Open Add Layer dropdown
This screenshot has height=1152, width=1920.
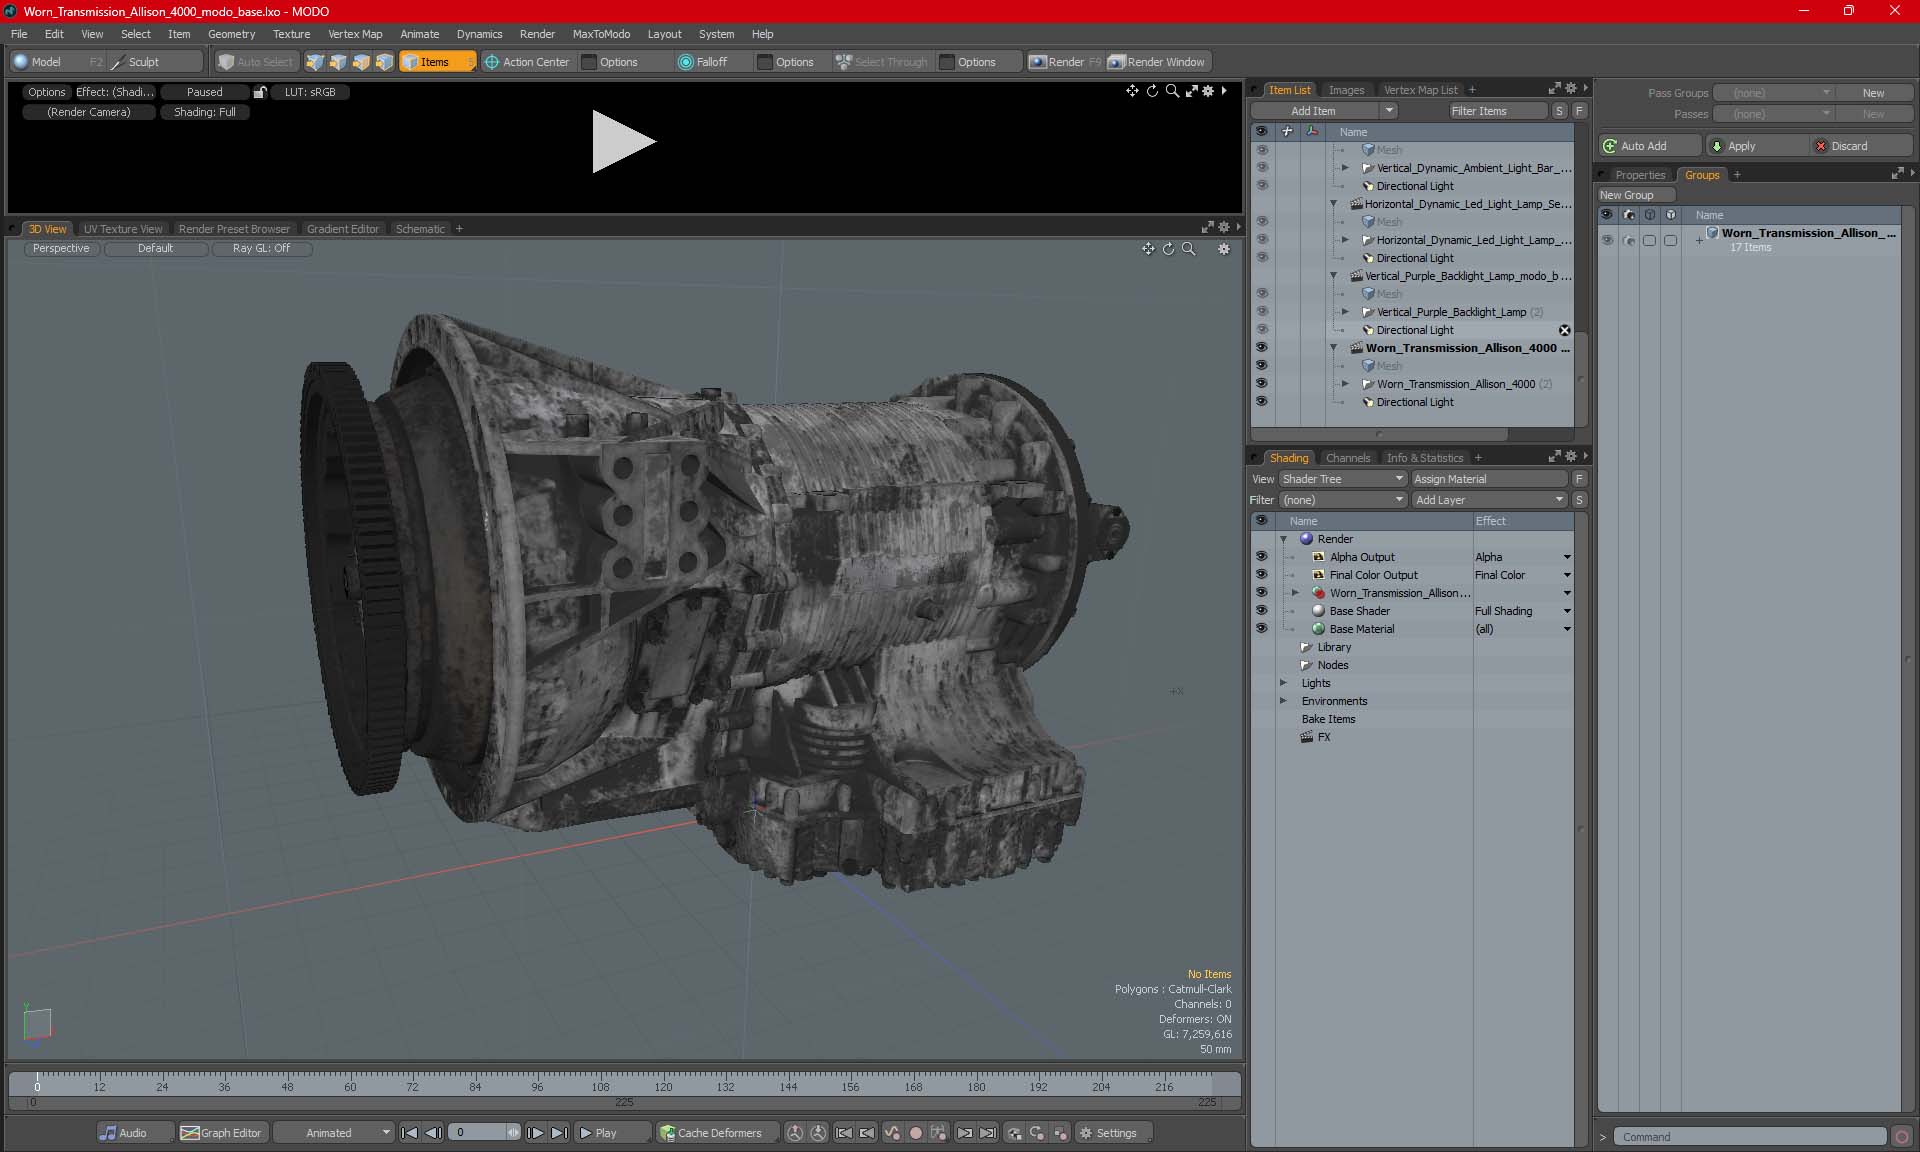coord(1489,500)
